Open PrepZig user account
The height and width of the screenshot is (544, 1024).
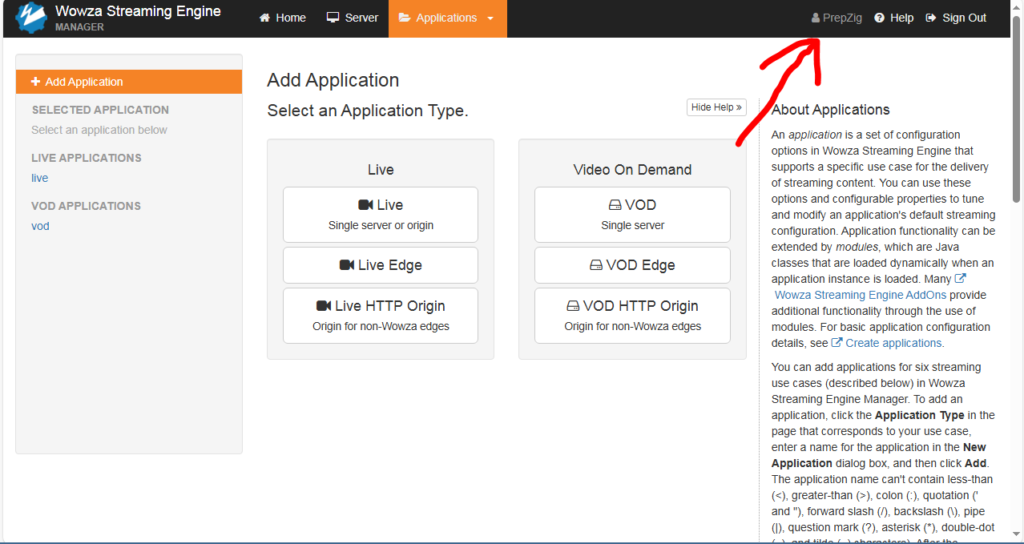[837, 18]
